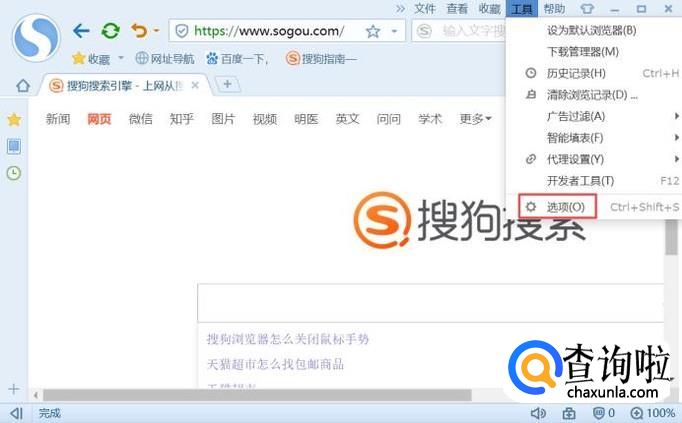682x423 pixels.
Task: Close the 搜狗搜索引擎 tab
Action: pos(195,86)
